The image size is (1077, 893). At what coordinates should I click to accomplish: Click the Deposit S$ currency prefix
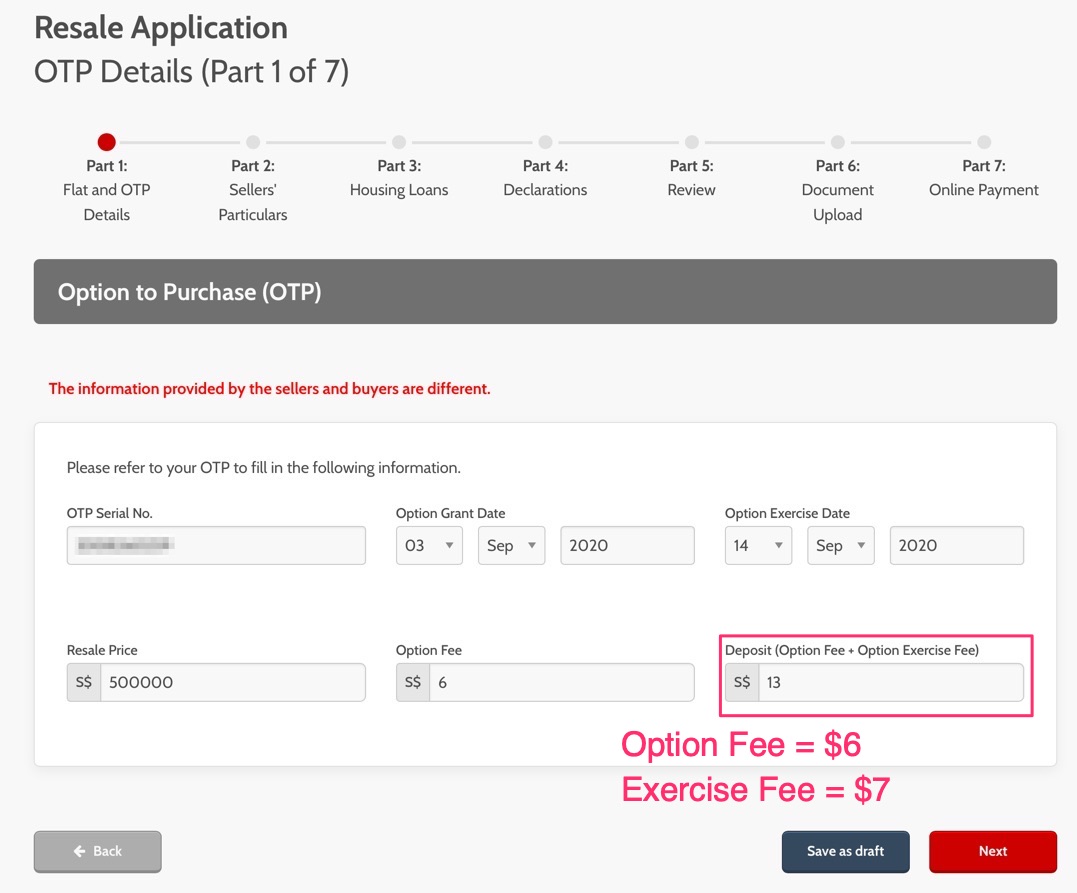pyautogui.click(x=742, y=682)
